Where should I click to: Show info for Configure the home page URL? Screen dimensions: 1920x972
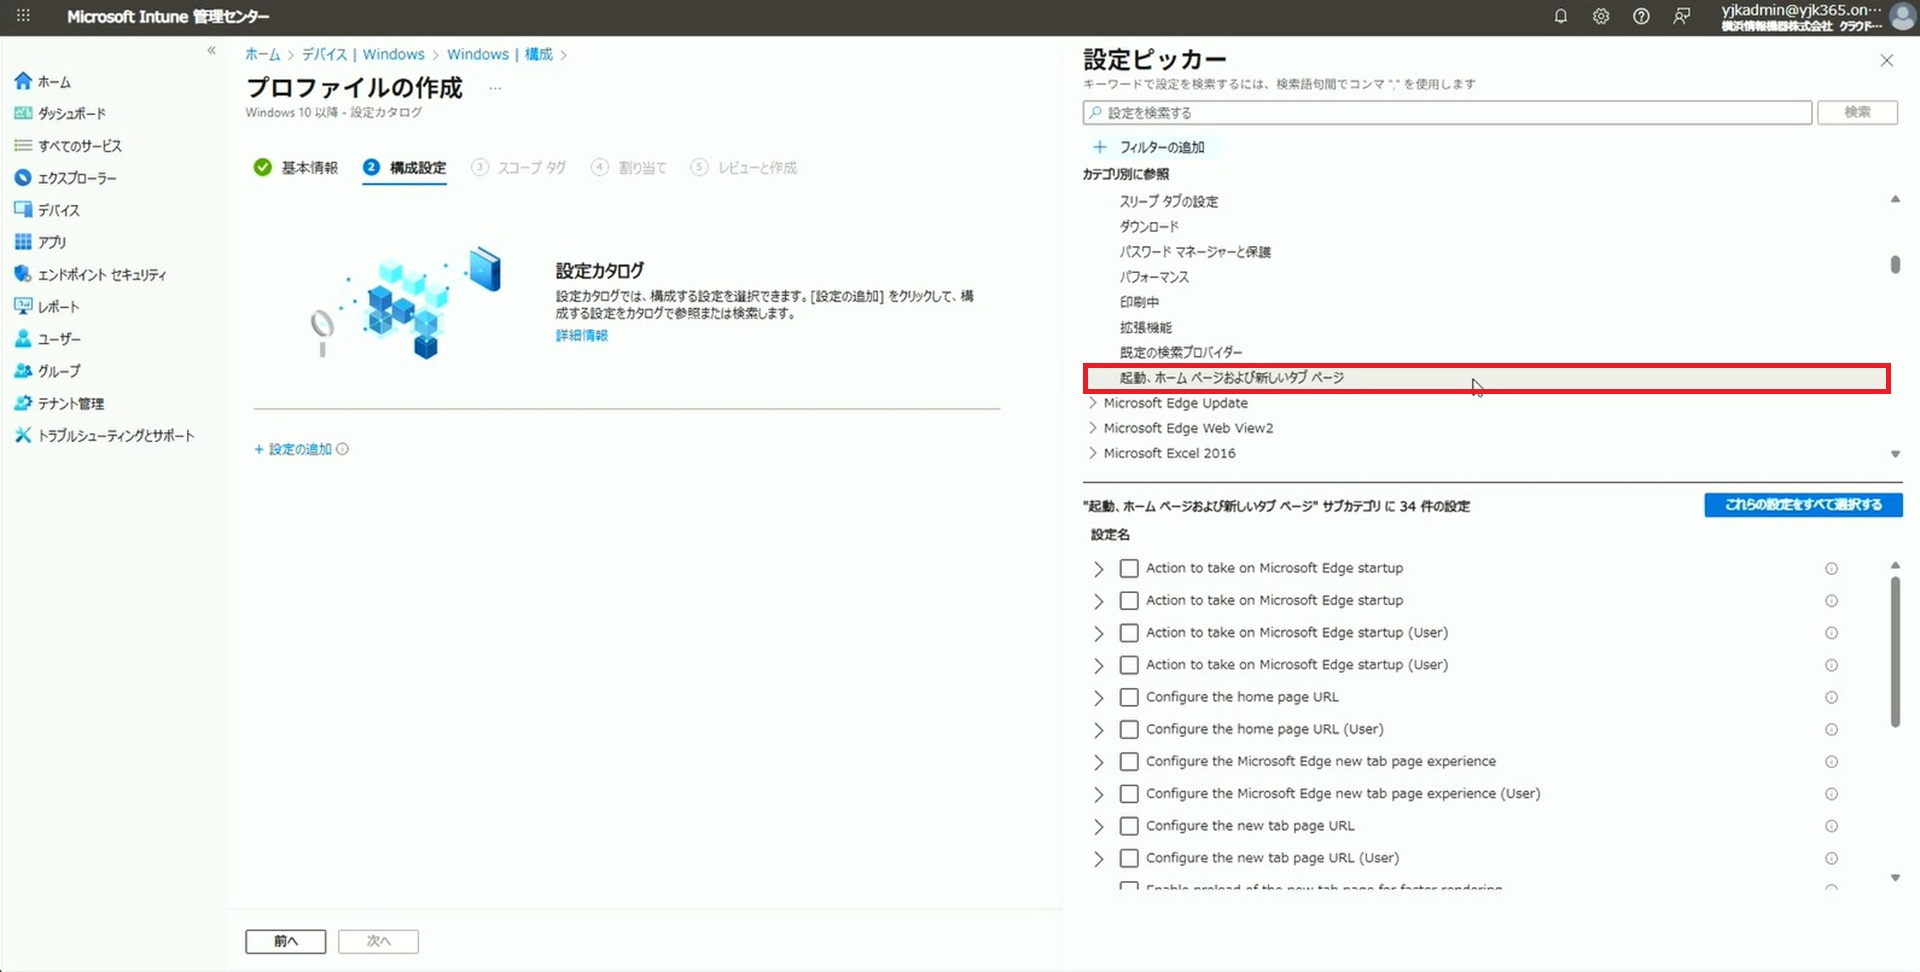click(1831, 697)
